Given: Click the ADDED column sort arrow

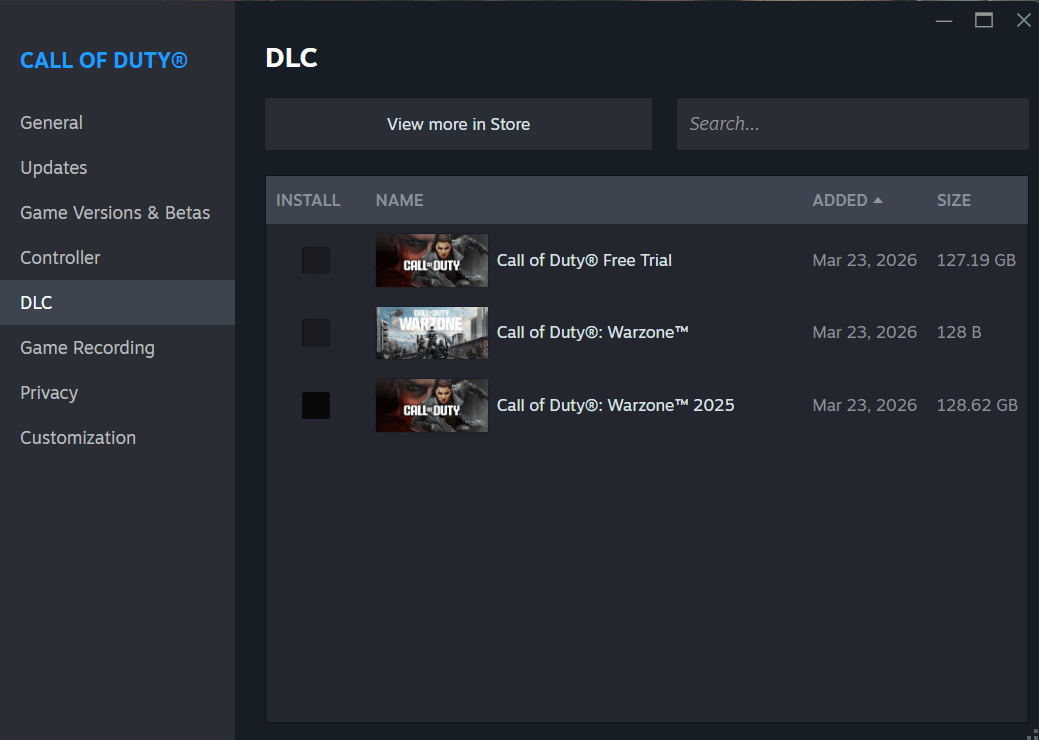Looking at the screenshot, I should tap(878, 200).
